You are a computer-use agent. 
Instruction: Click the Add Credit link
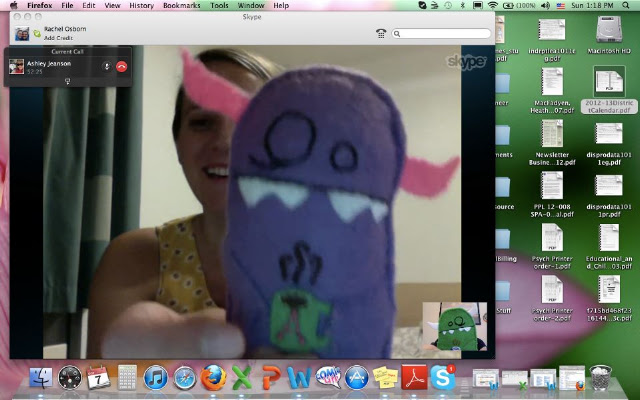(58, 38)
